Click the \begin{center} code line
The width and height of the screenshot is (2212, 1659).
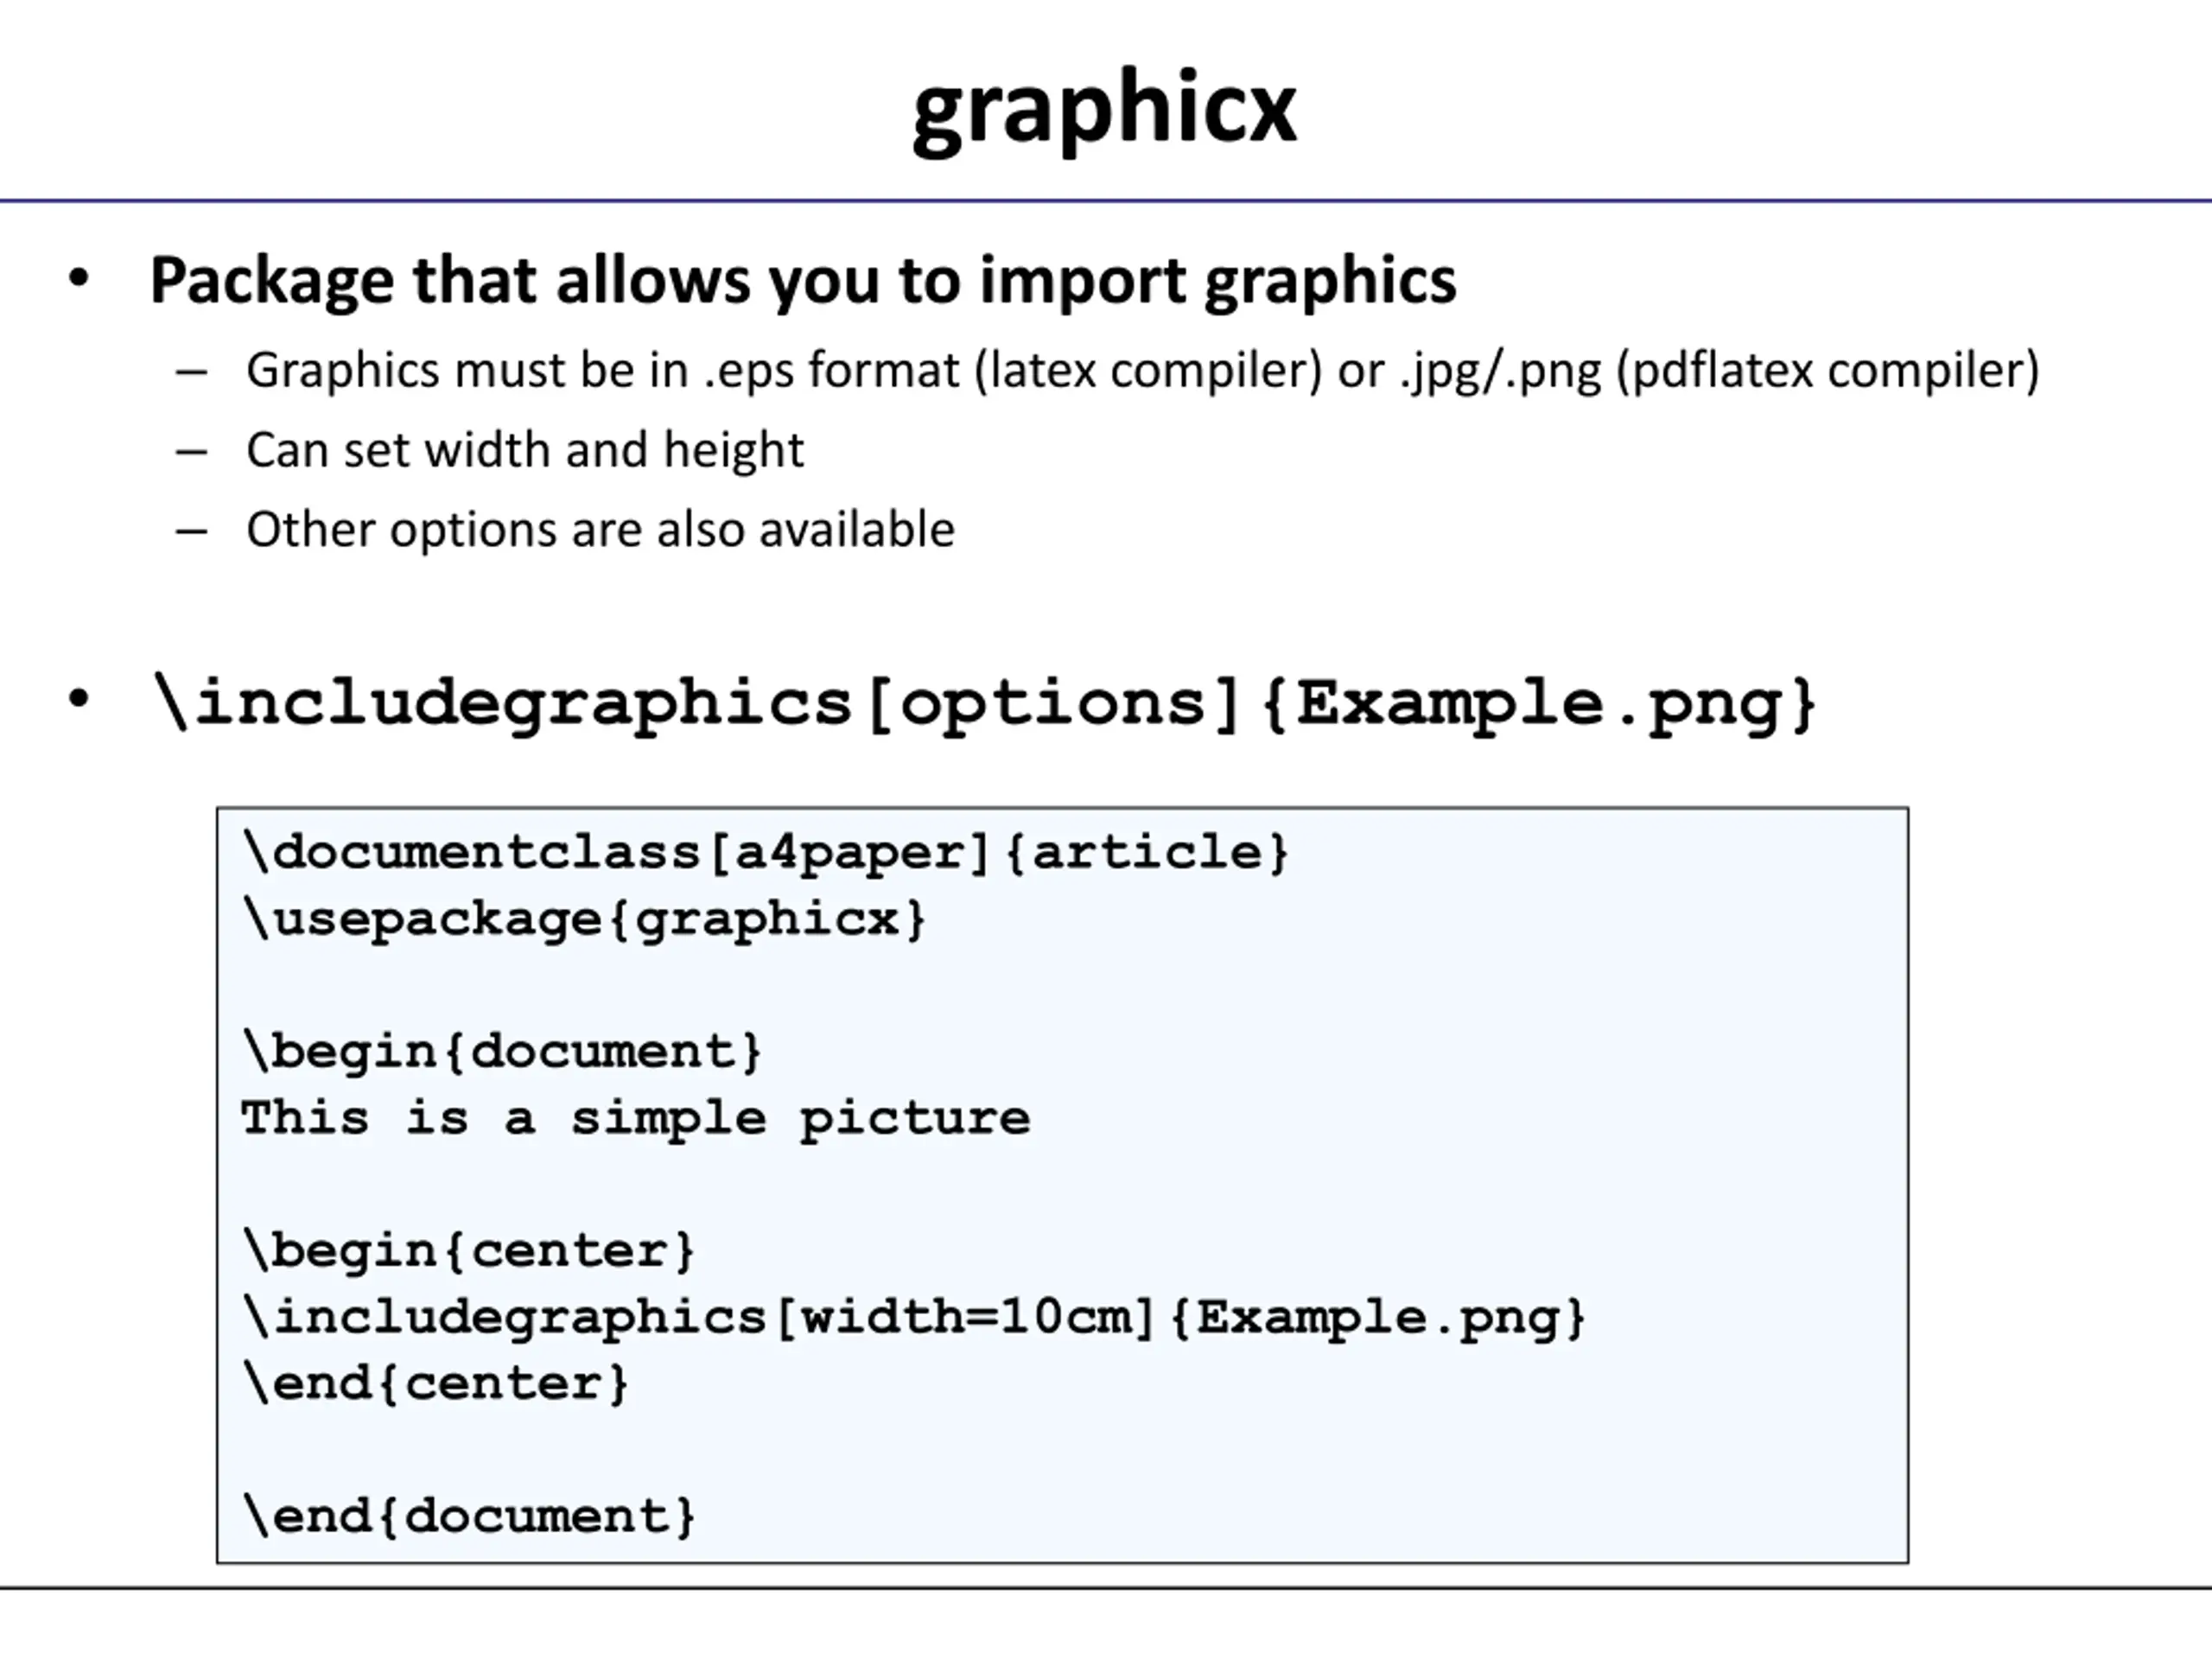pyautogui.click(x=469, y=1251)
